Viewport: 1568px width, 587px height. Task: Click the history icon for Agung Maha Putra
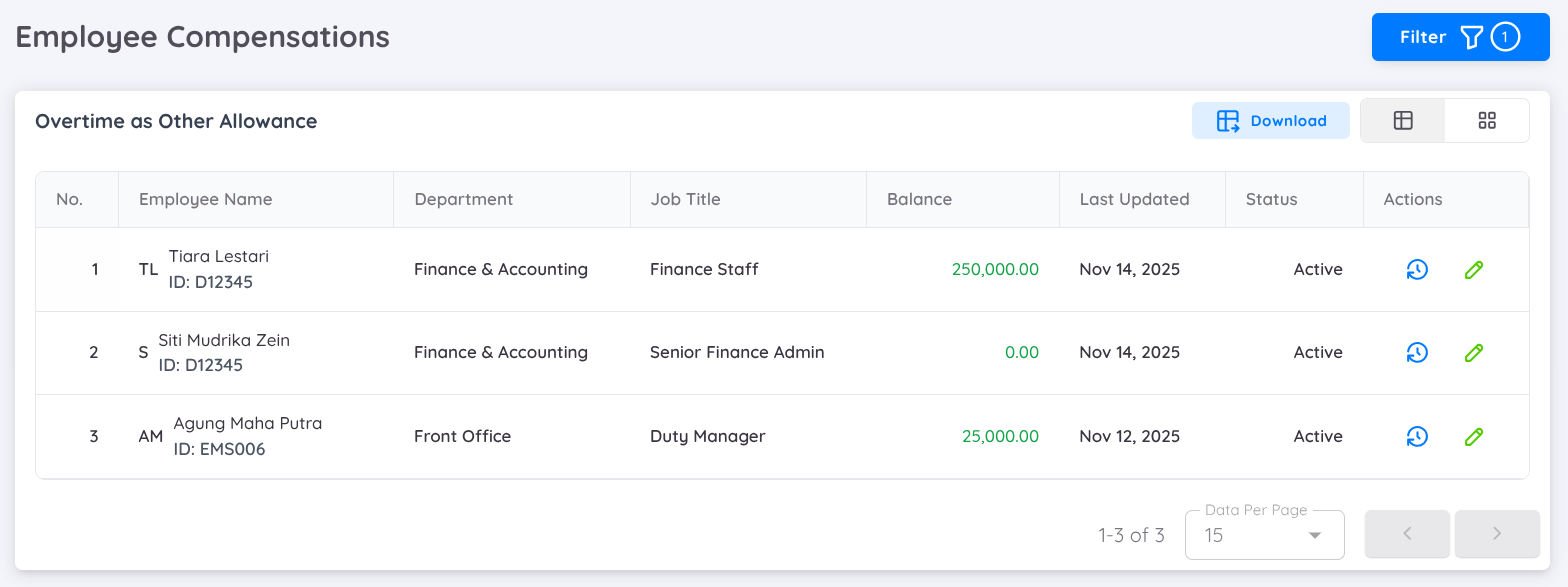pyautogui.click(x=1416, y=436)
